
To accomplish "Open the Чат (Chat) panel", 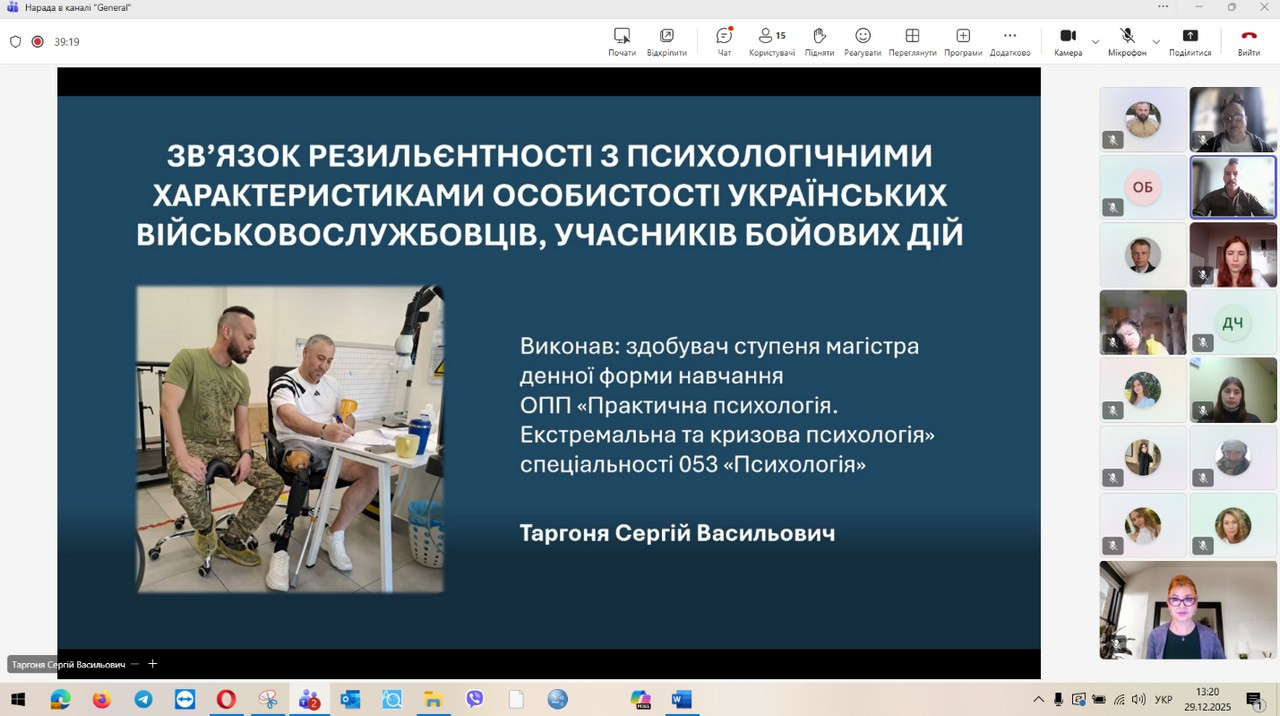I will click(724, 41).
